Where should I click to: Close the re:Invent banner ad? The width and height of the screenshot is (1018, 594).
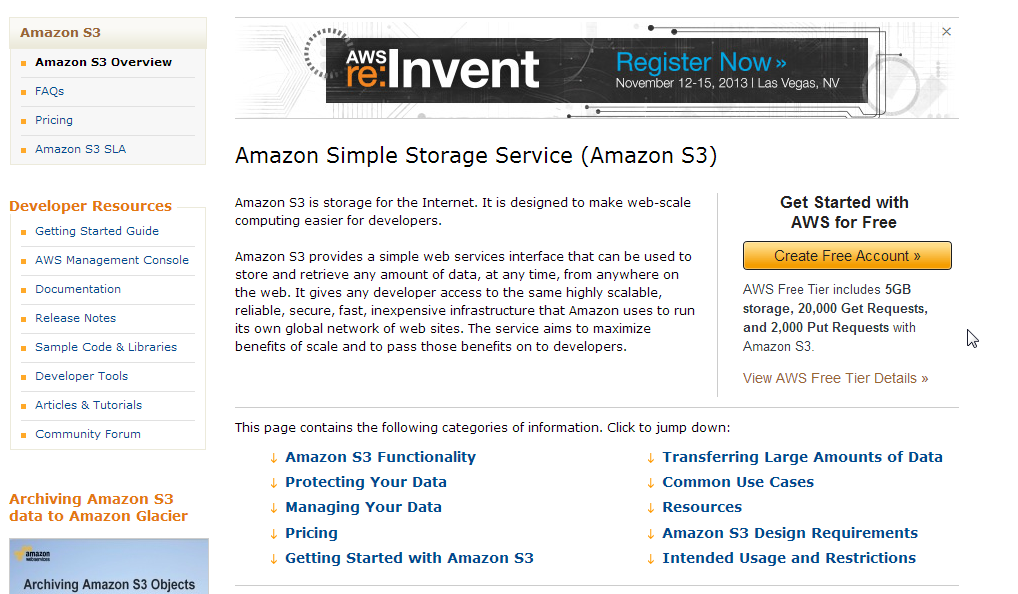(x=947, y=32)
